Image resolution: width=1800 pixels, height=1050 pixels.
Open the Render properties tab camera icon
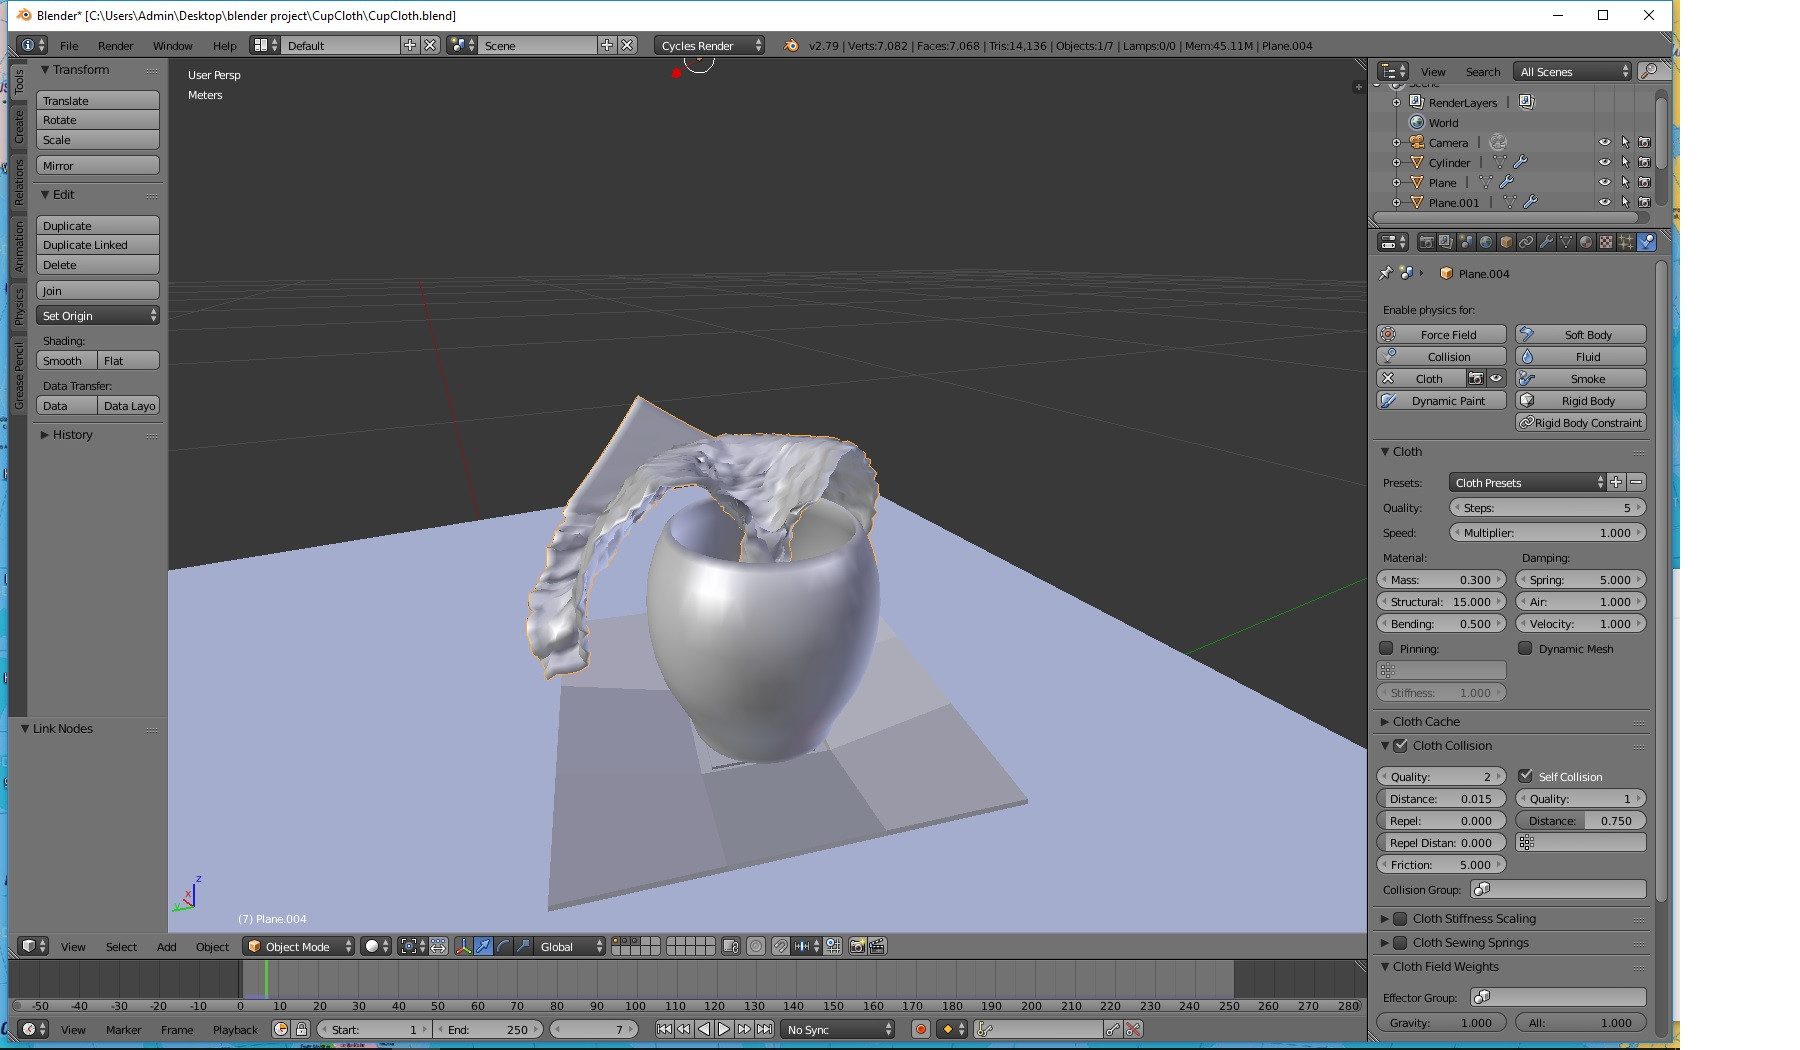(1426, 242)
